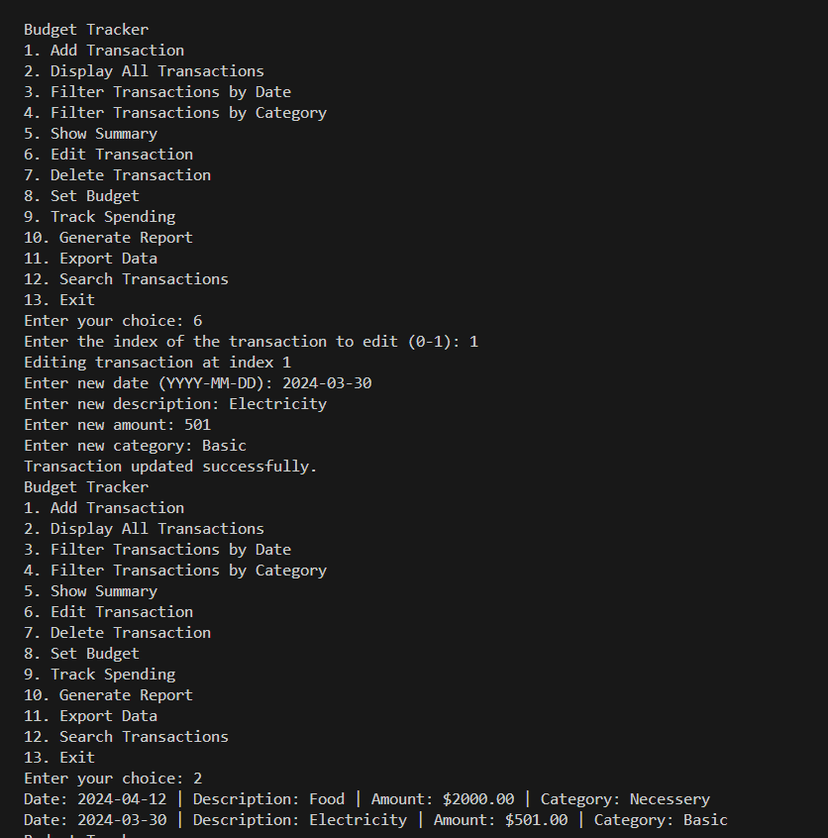Click "5. Show Summary" in the first menu listing
Screen dimensions: 828x838
91,134
